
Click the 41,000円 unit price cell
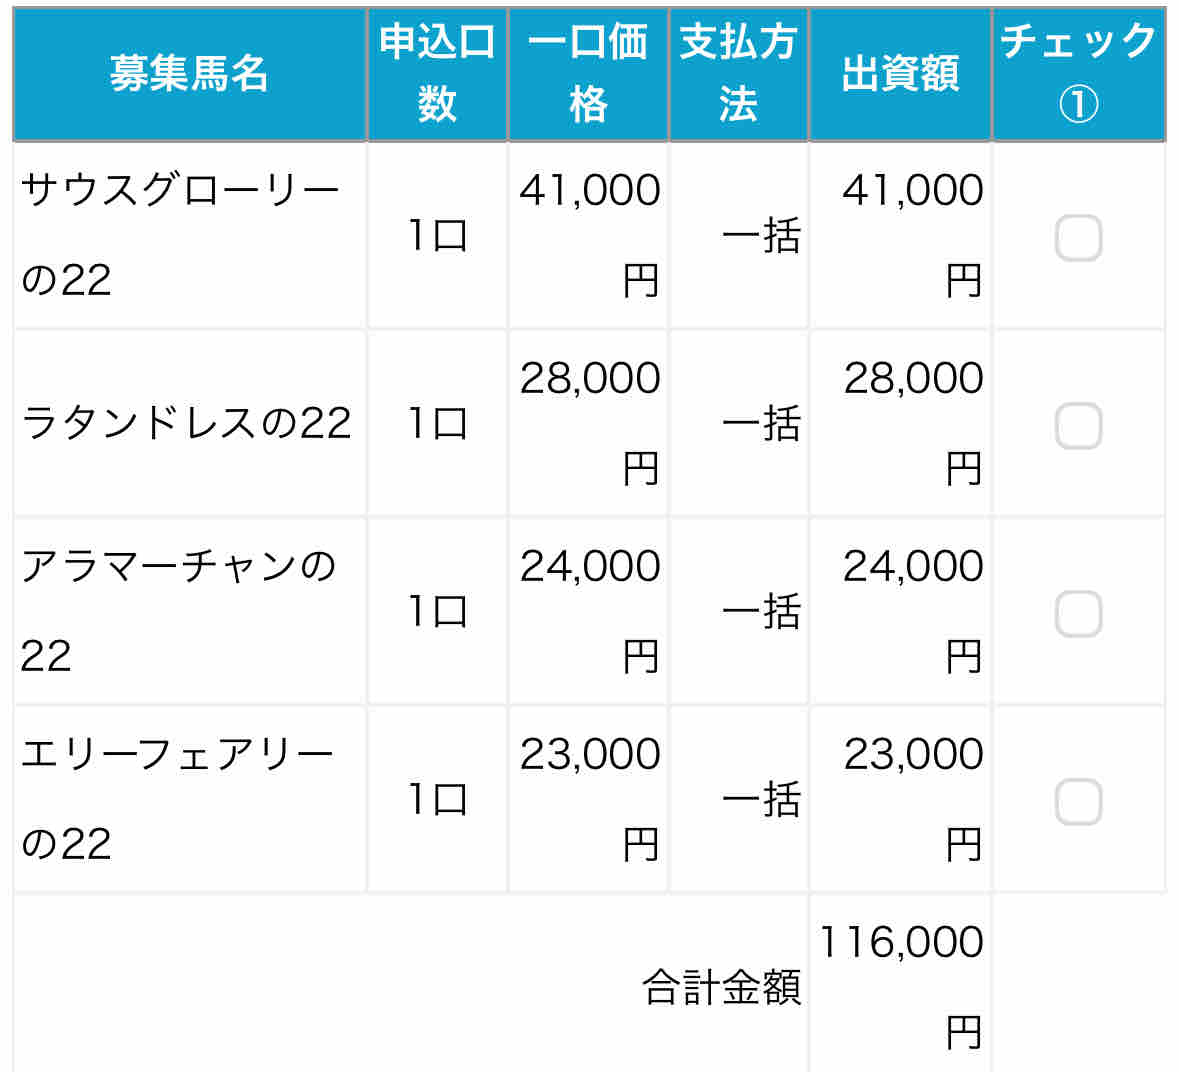pos(588,235)
